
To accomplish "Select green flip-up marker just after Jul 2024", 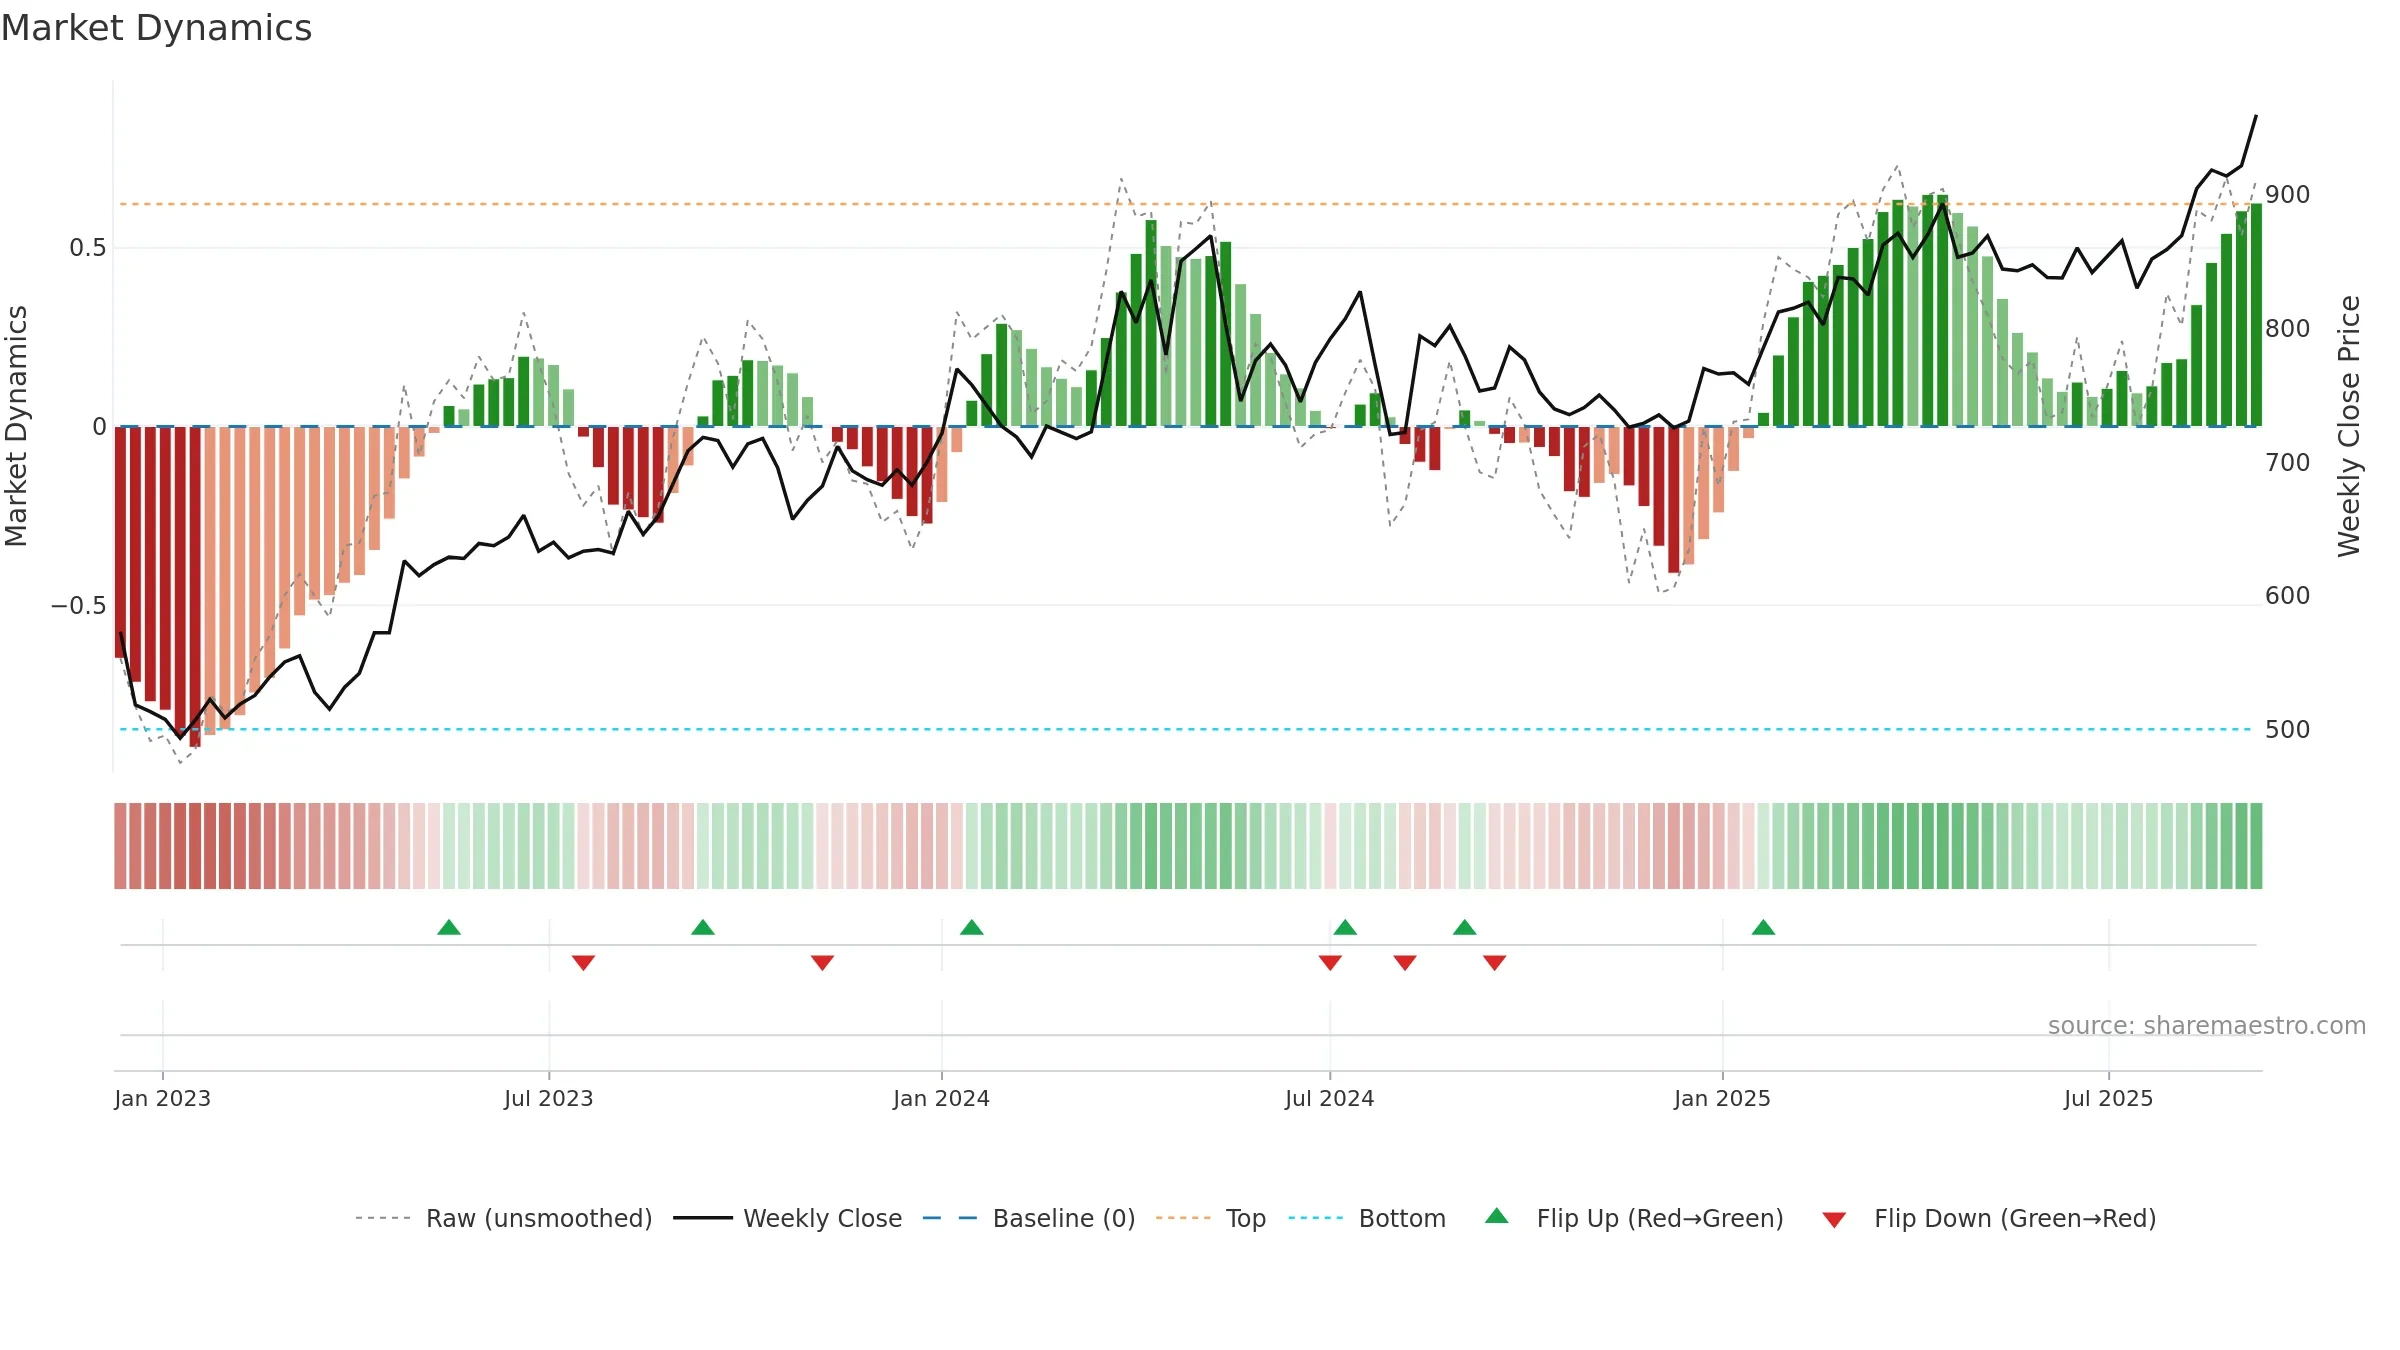I will pyautogui.click(x=1345, y=927).
